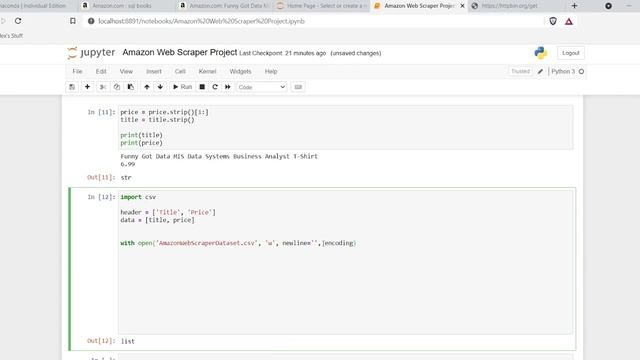The image size is (640, 360).
Task: Click the header = ['Title', 'Price'] line
Action: [168, 212]
